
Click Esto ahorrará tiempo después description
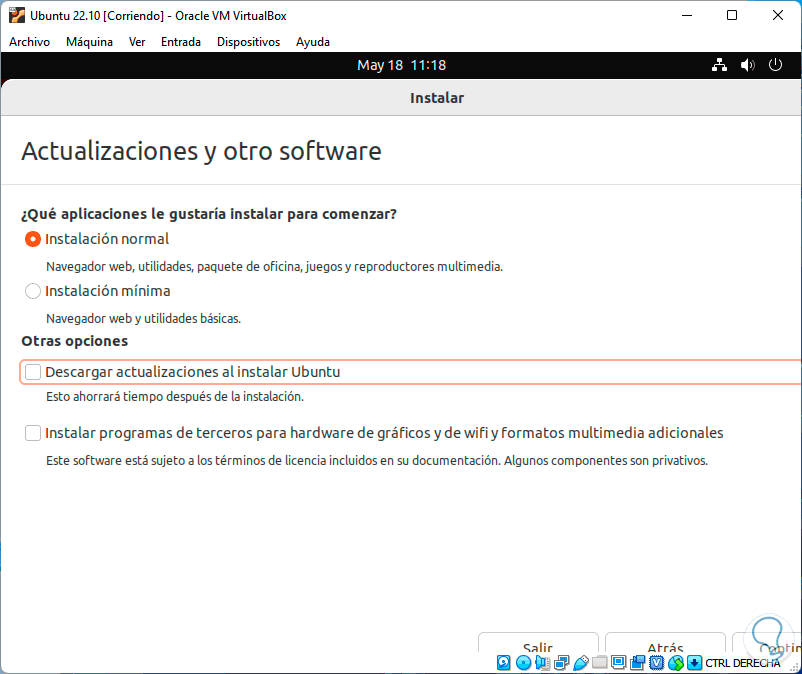coord(175,397)
